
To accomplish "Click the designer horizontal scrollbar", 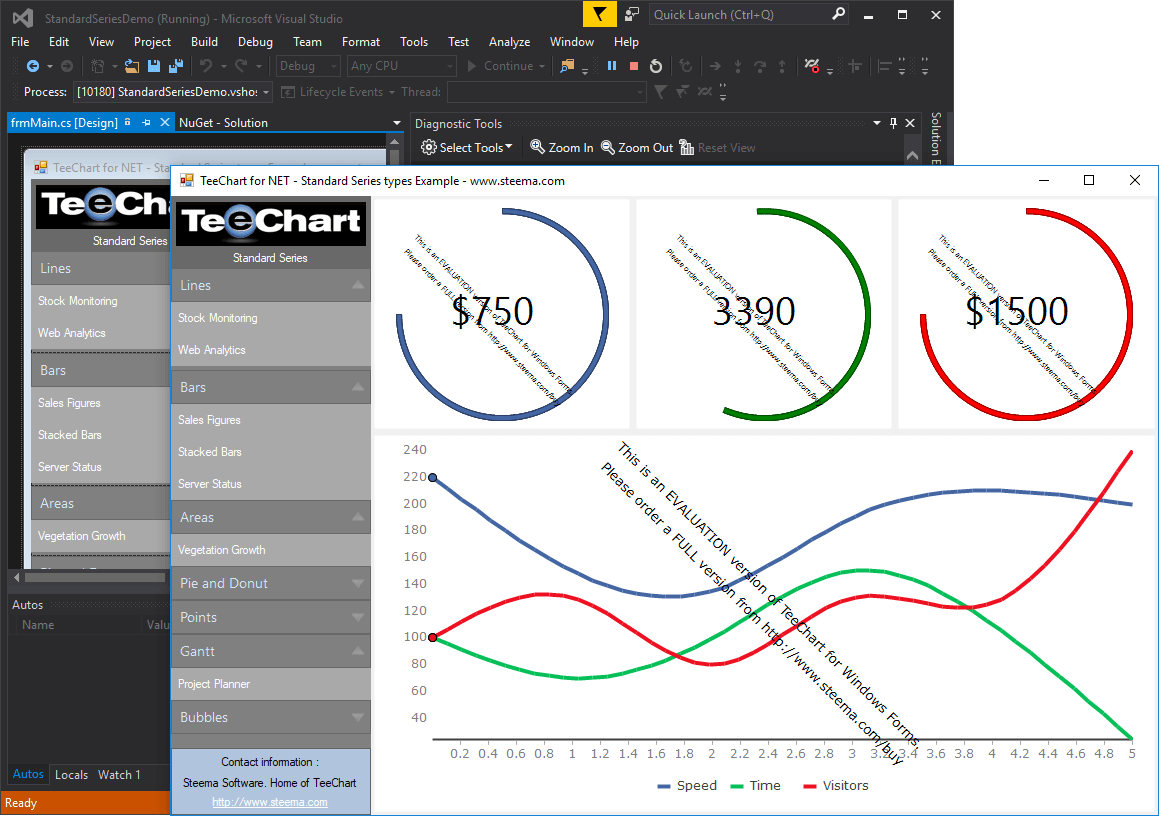I will pos(95,577).
